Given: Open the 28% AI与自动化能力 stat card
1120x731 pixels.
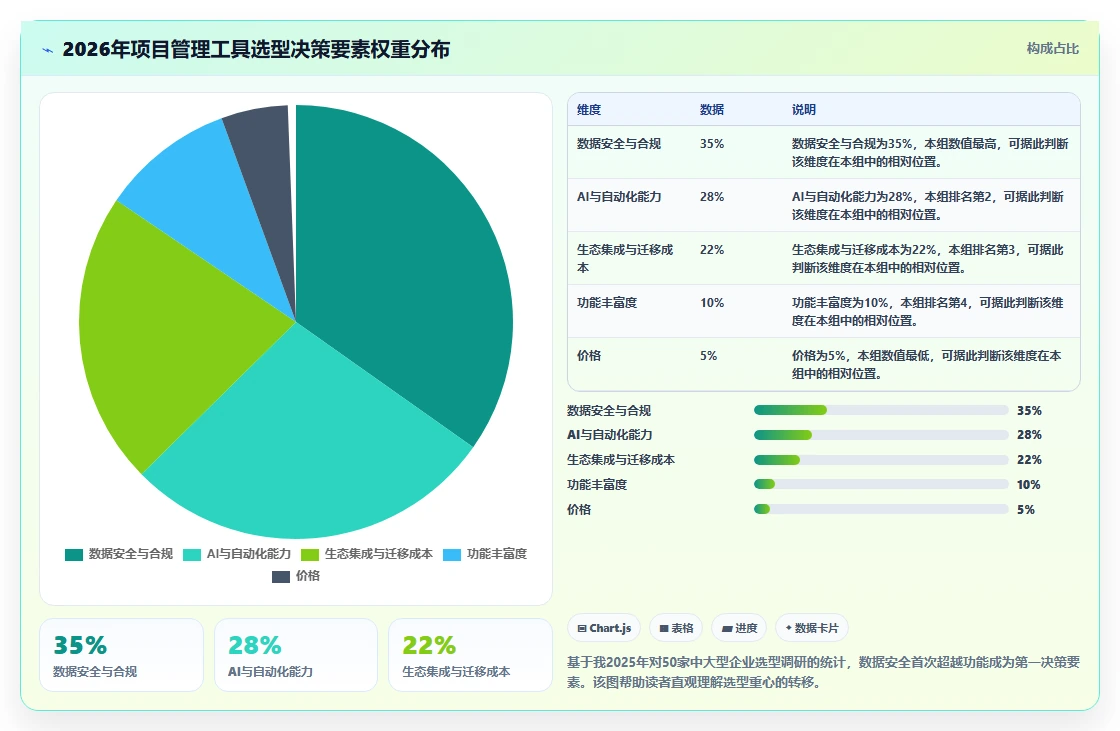Looking at the screenshot, I should coord(296,655).
